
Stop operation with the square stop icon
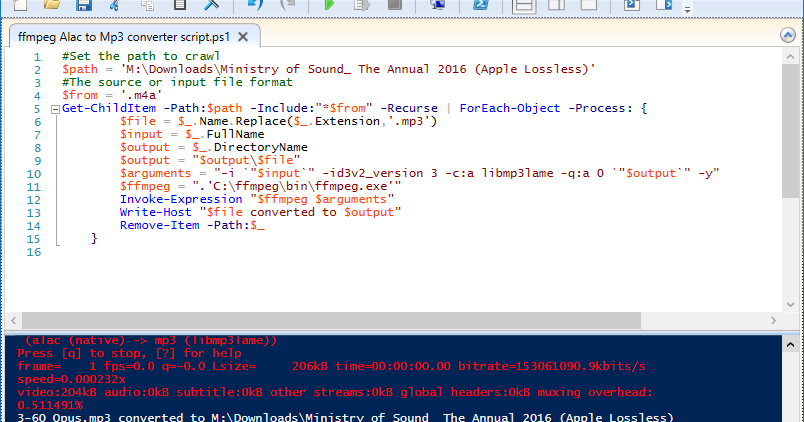[394, 5]
